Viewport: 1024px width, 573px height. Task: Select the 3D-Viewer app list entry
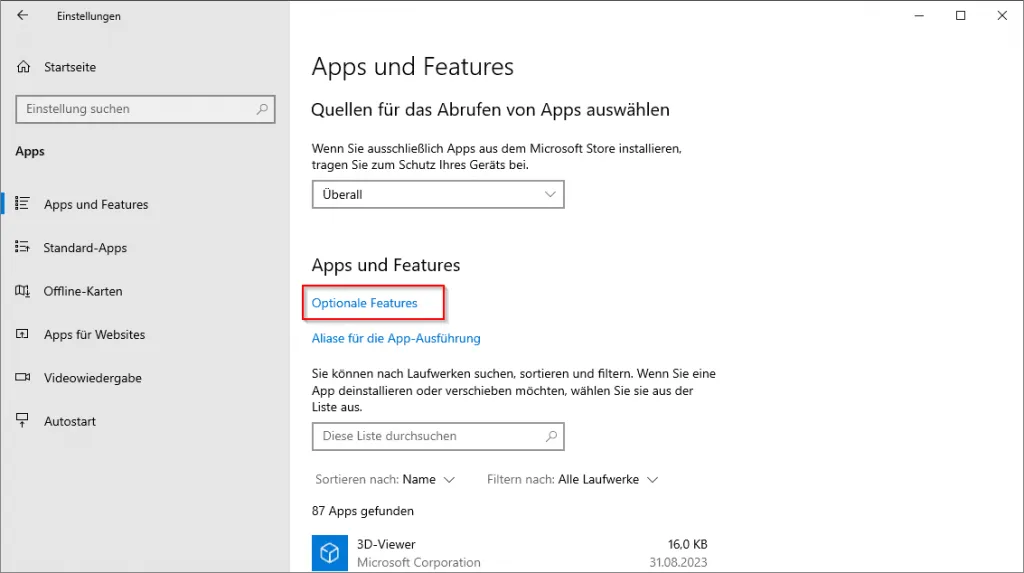coord(510,553)
